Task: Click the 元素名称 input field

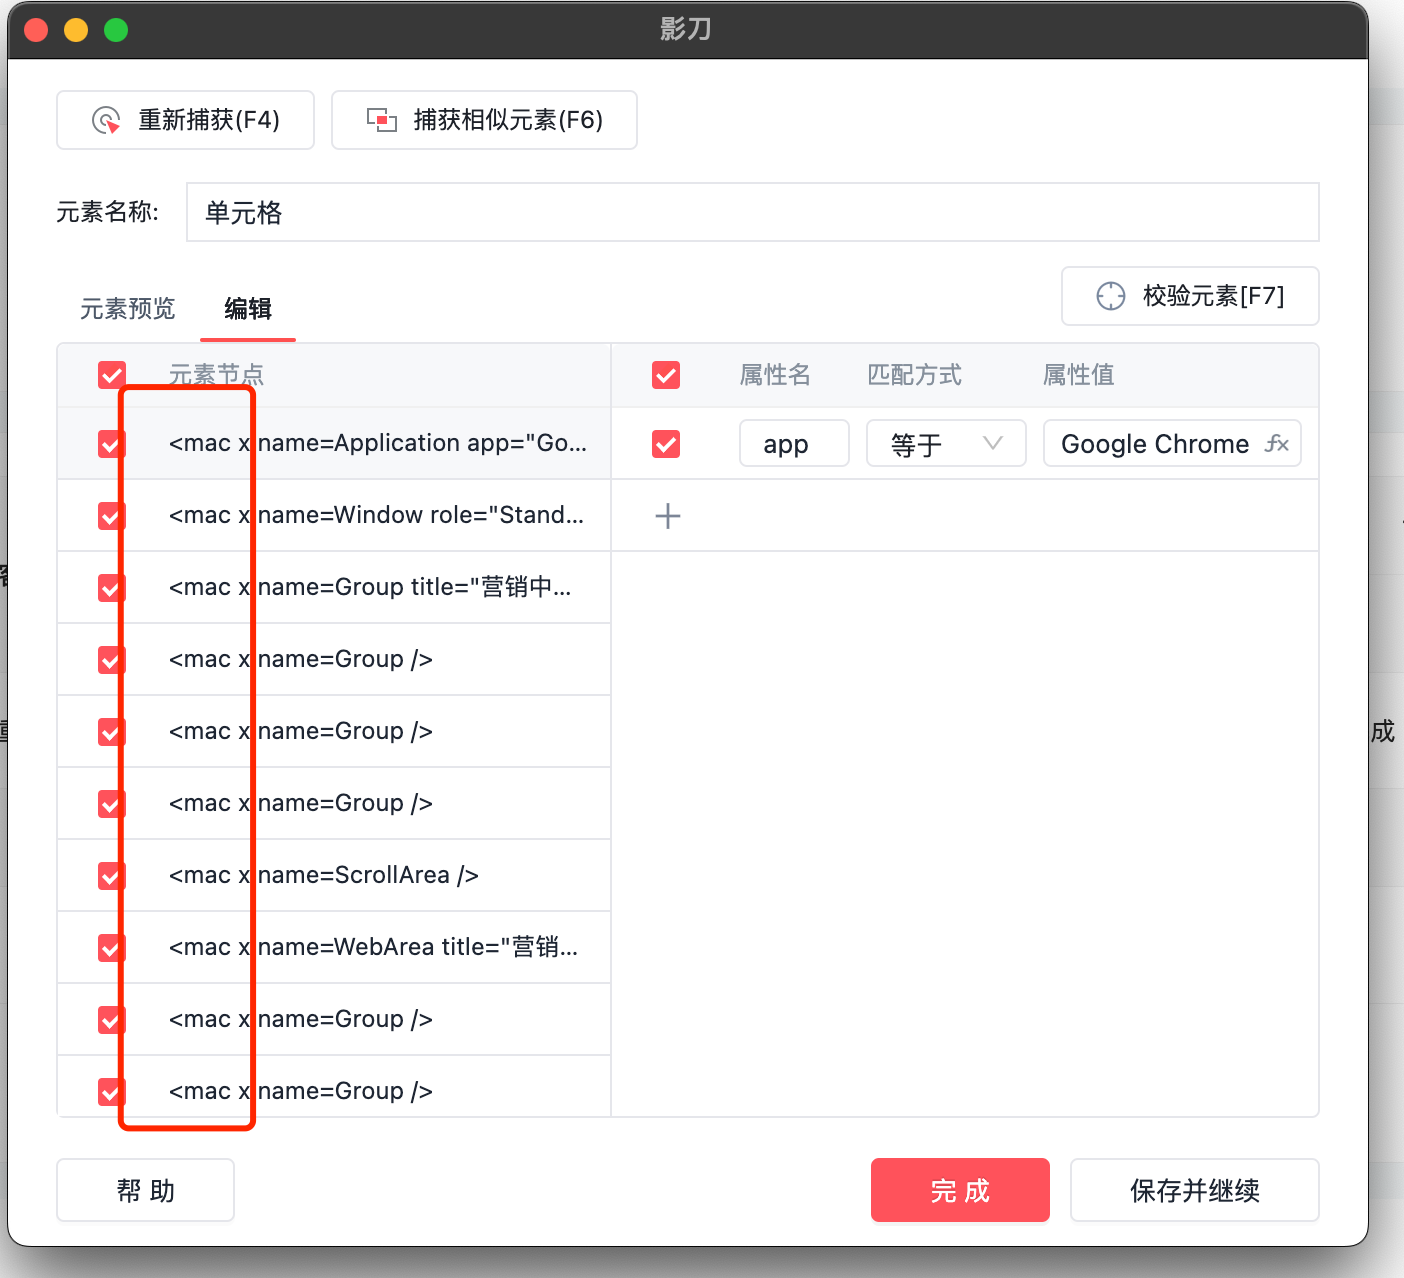Action: tap(752, 212)
